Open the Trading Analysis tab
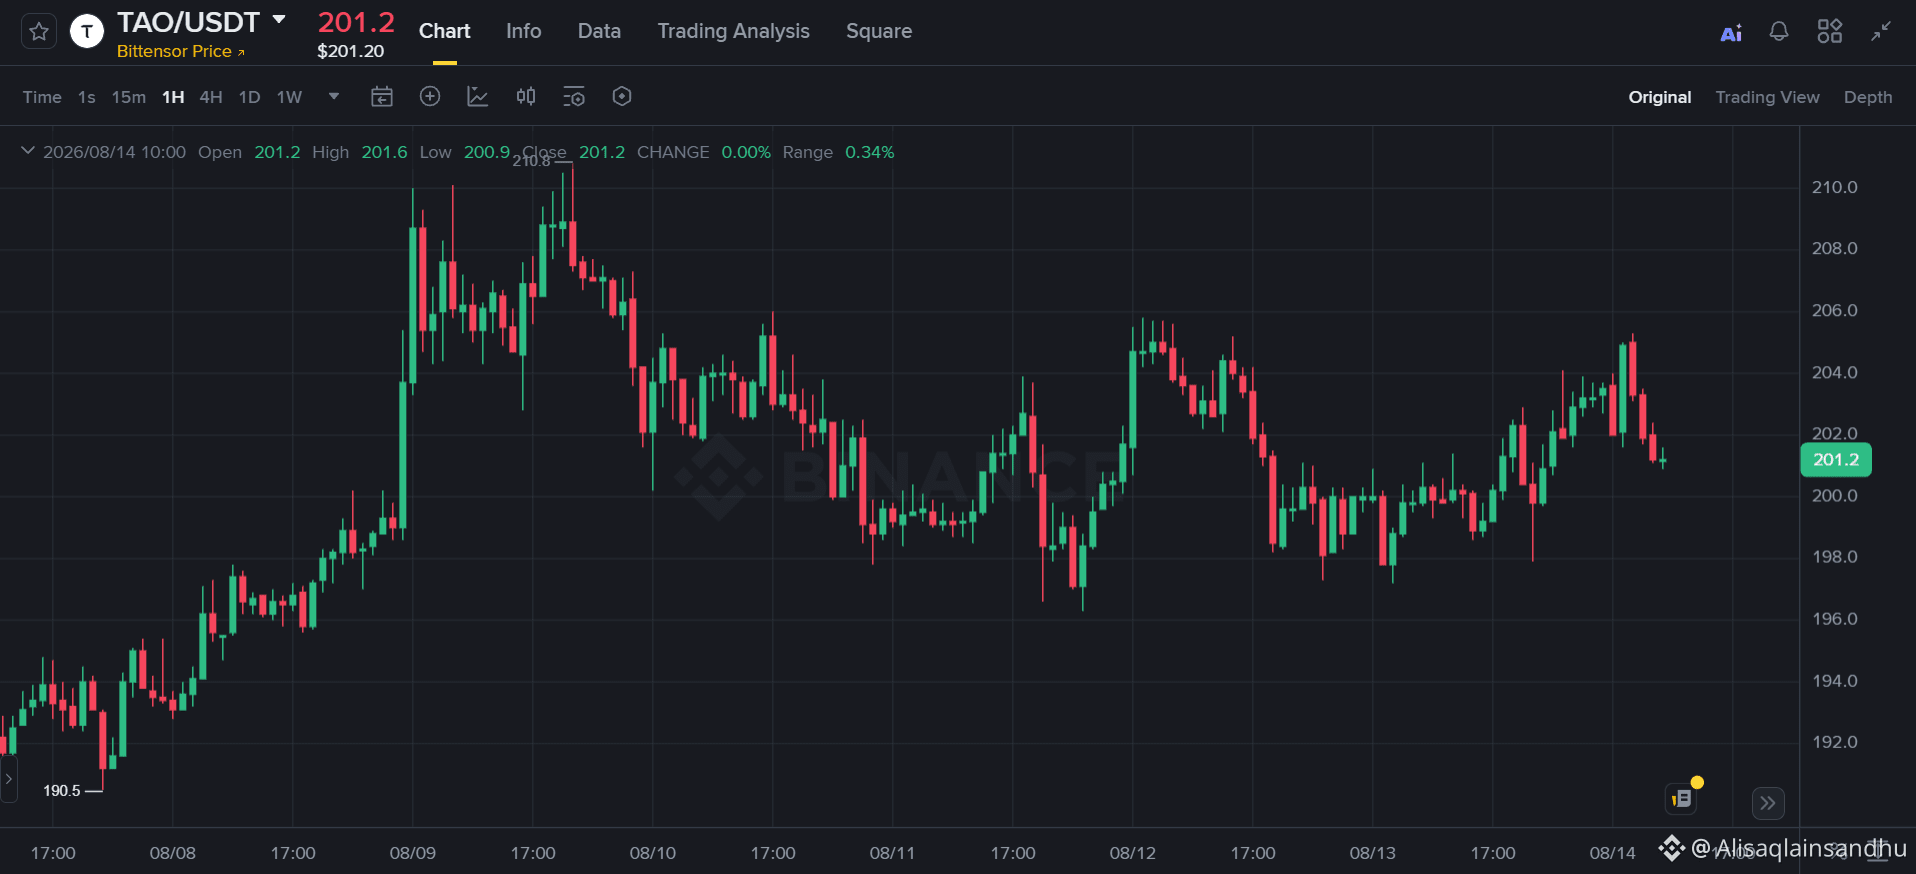The image size is (1916, 874). point(733,31)
